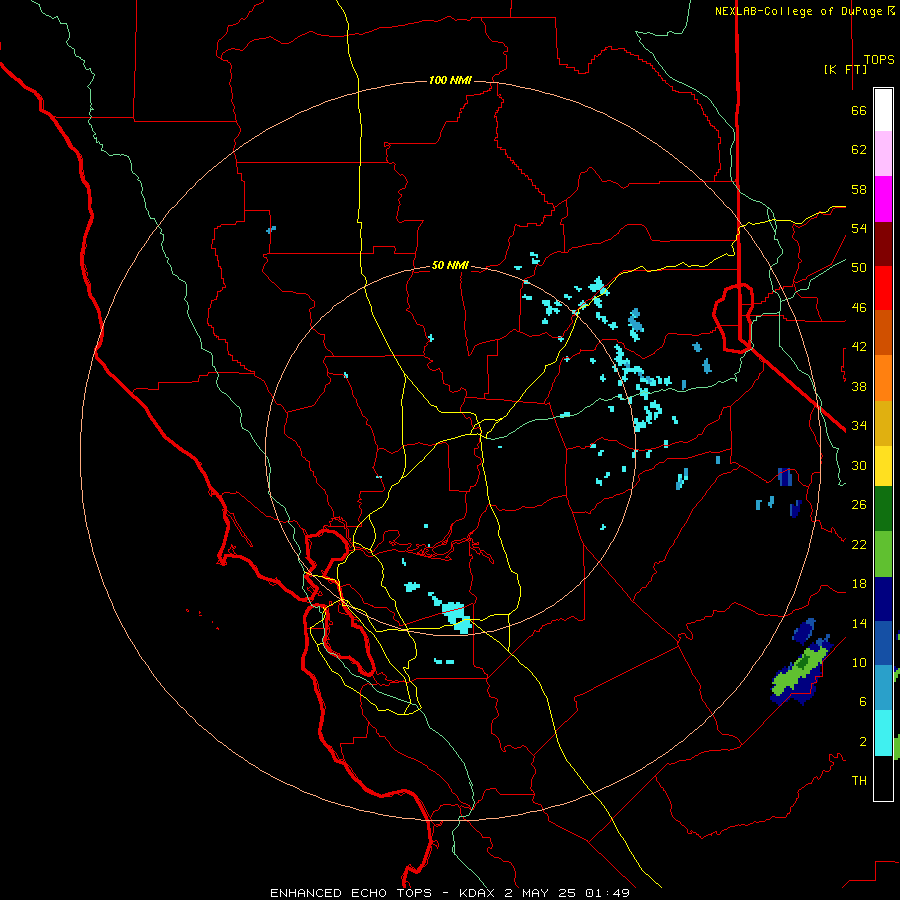Click the legend value 54
The width and height of the screenshot is (900, 900).
[x=859, y=228]
